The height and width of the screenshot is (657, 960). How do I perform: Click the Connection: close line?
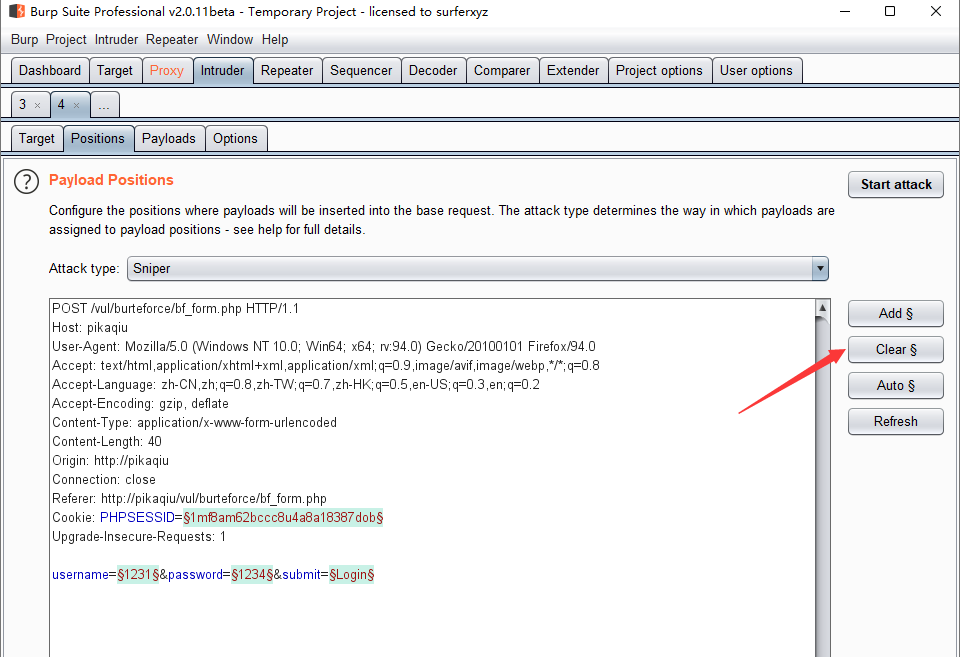(104, 479)
